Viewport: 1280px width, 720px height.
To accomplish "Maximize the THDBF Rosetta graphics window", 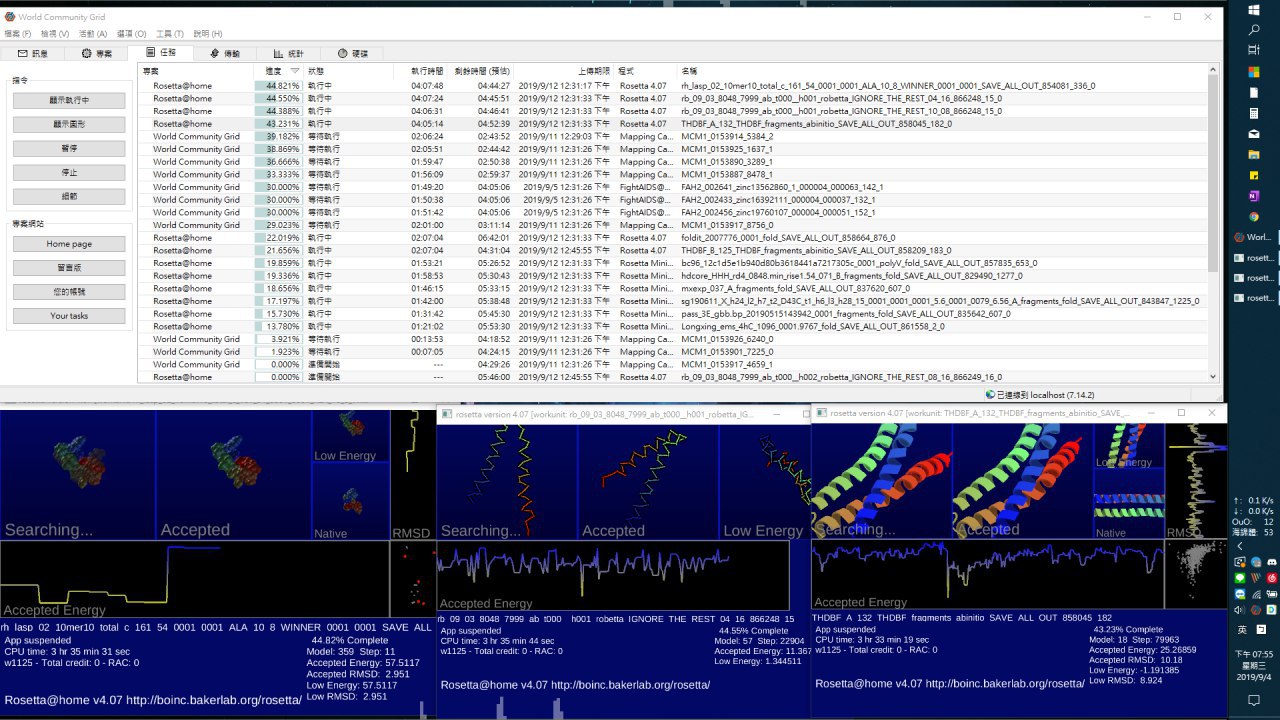I will pyautogui.click(x=1180, y=412).
